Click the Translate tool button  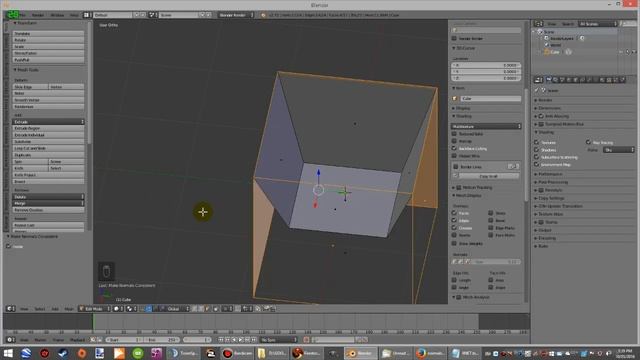(x=49, y=33)
